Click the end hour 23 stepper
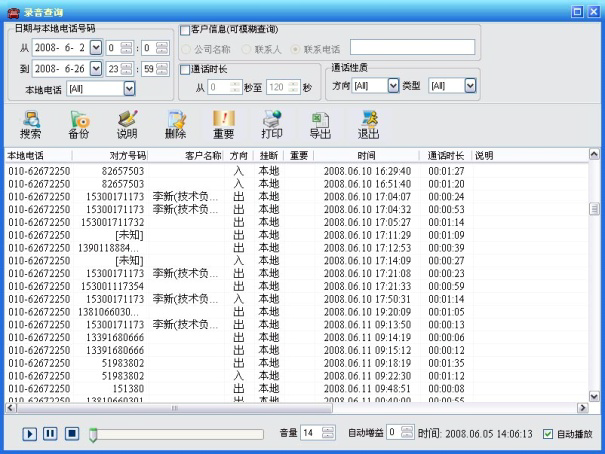The image size is (605, 454). click(127, 69)
